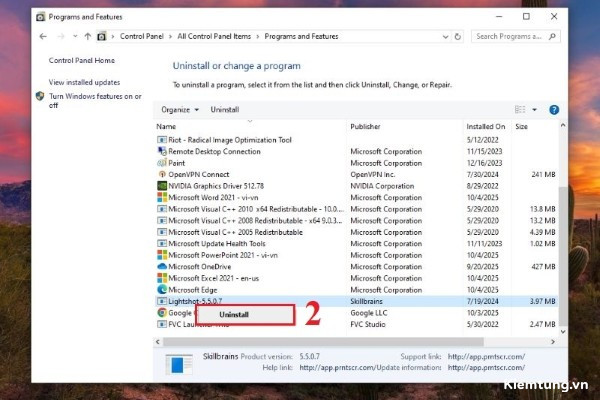Click the Control Panel breadcrumb
The width and height of the screenshot is (600, 400).
pyautogui.click(x=142, y=36)
